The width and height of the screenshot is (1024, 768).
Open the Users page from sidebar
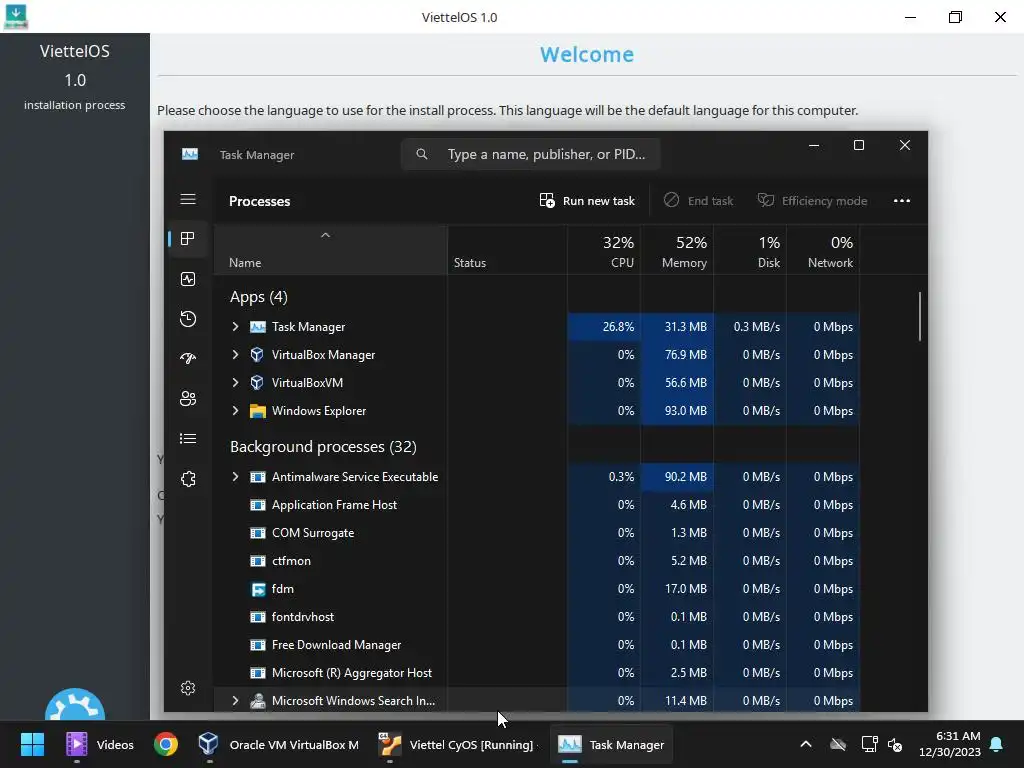tap(188, 398)
